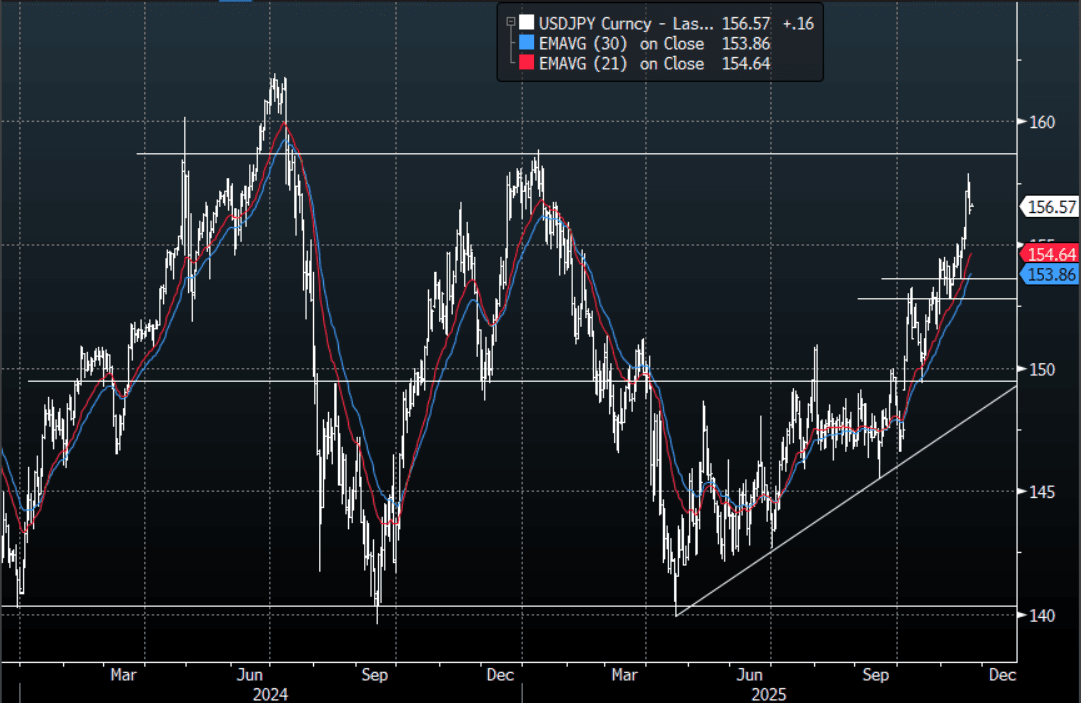Collapse the USDJPY legend tree box
The height and width of the screenshot is (703, 1081).
coord(510,22)
